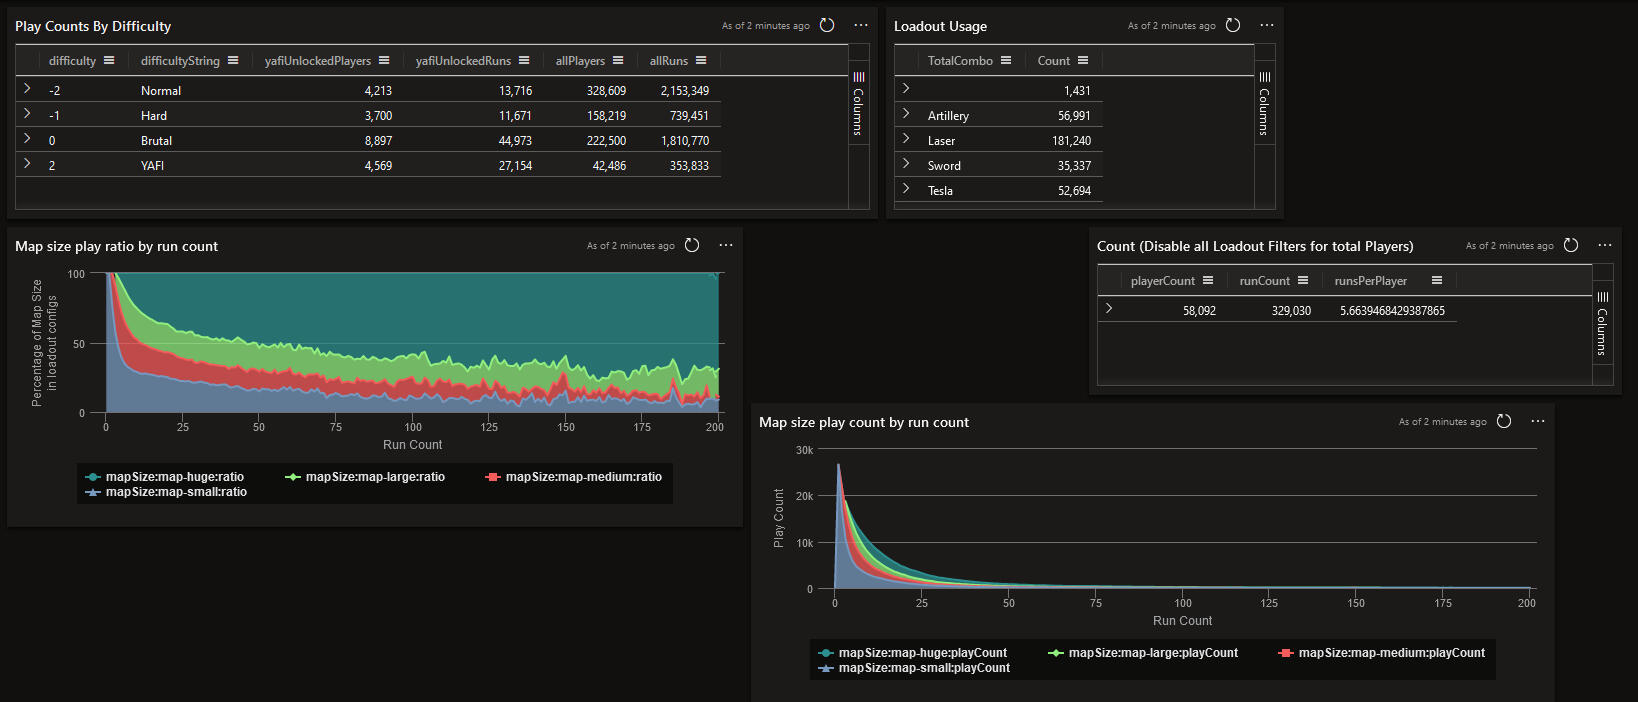Toggle map-medium ratio legend entry

point(583,477)
